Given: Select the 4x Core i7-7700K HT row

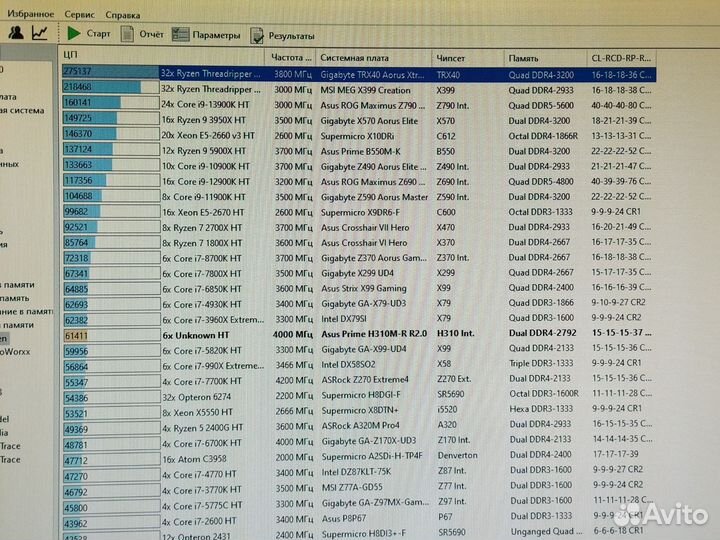Looking at the screenshot, I should (359, 381).
